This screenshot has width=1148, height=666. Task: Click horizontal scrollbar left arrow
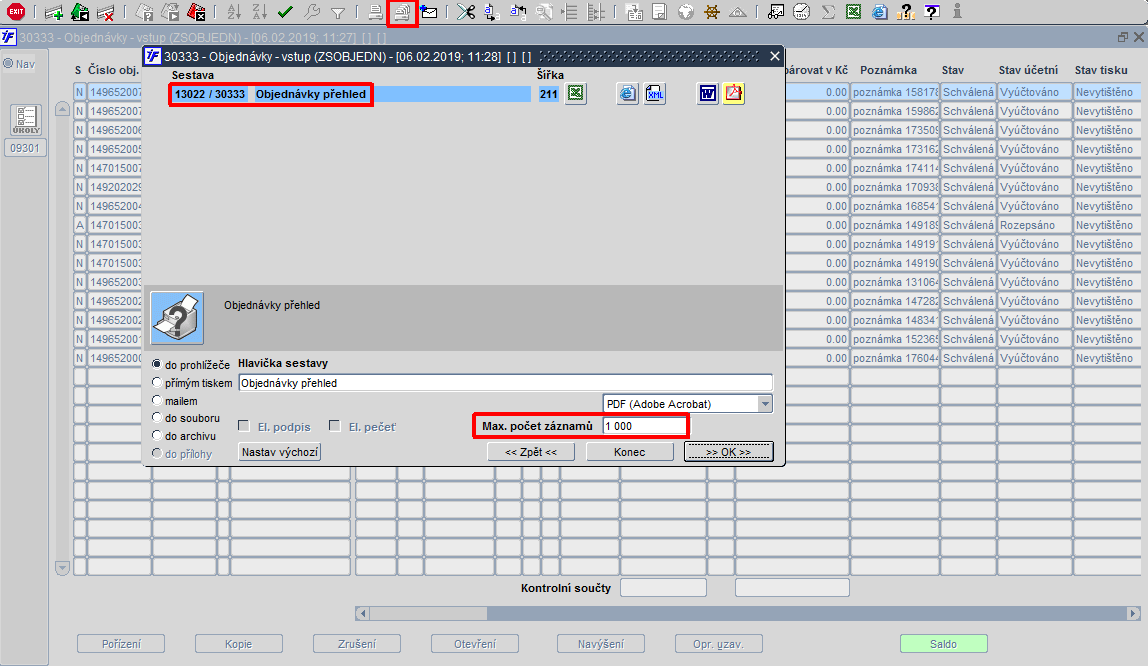point(362,613)
